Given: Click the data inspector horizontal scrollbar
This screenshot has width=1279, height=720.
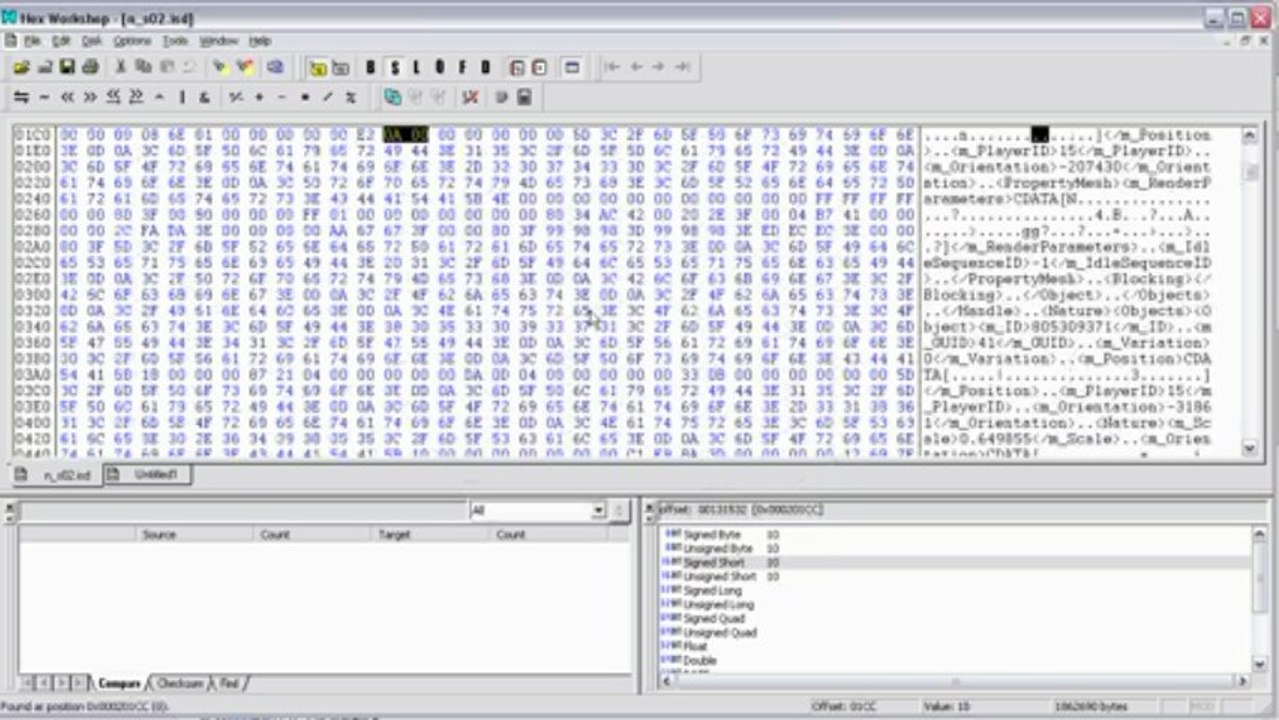Looking at the screenshot, I should coord(955,681).
